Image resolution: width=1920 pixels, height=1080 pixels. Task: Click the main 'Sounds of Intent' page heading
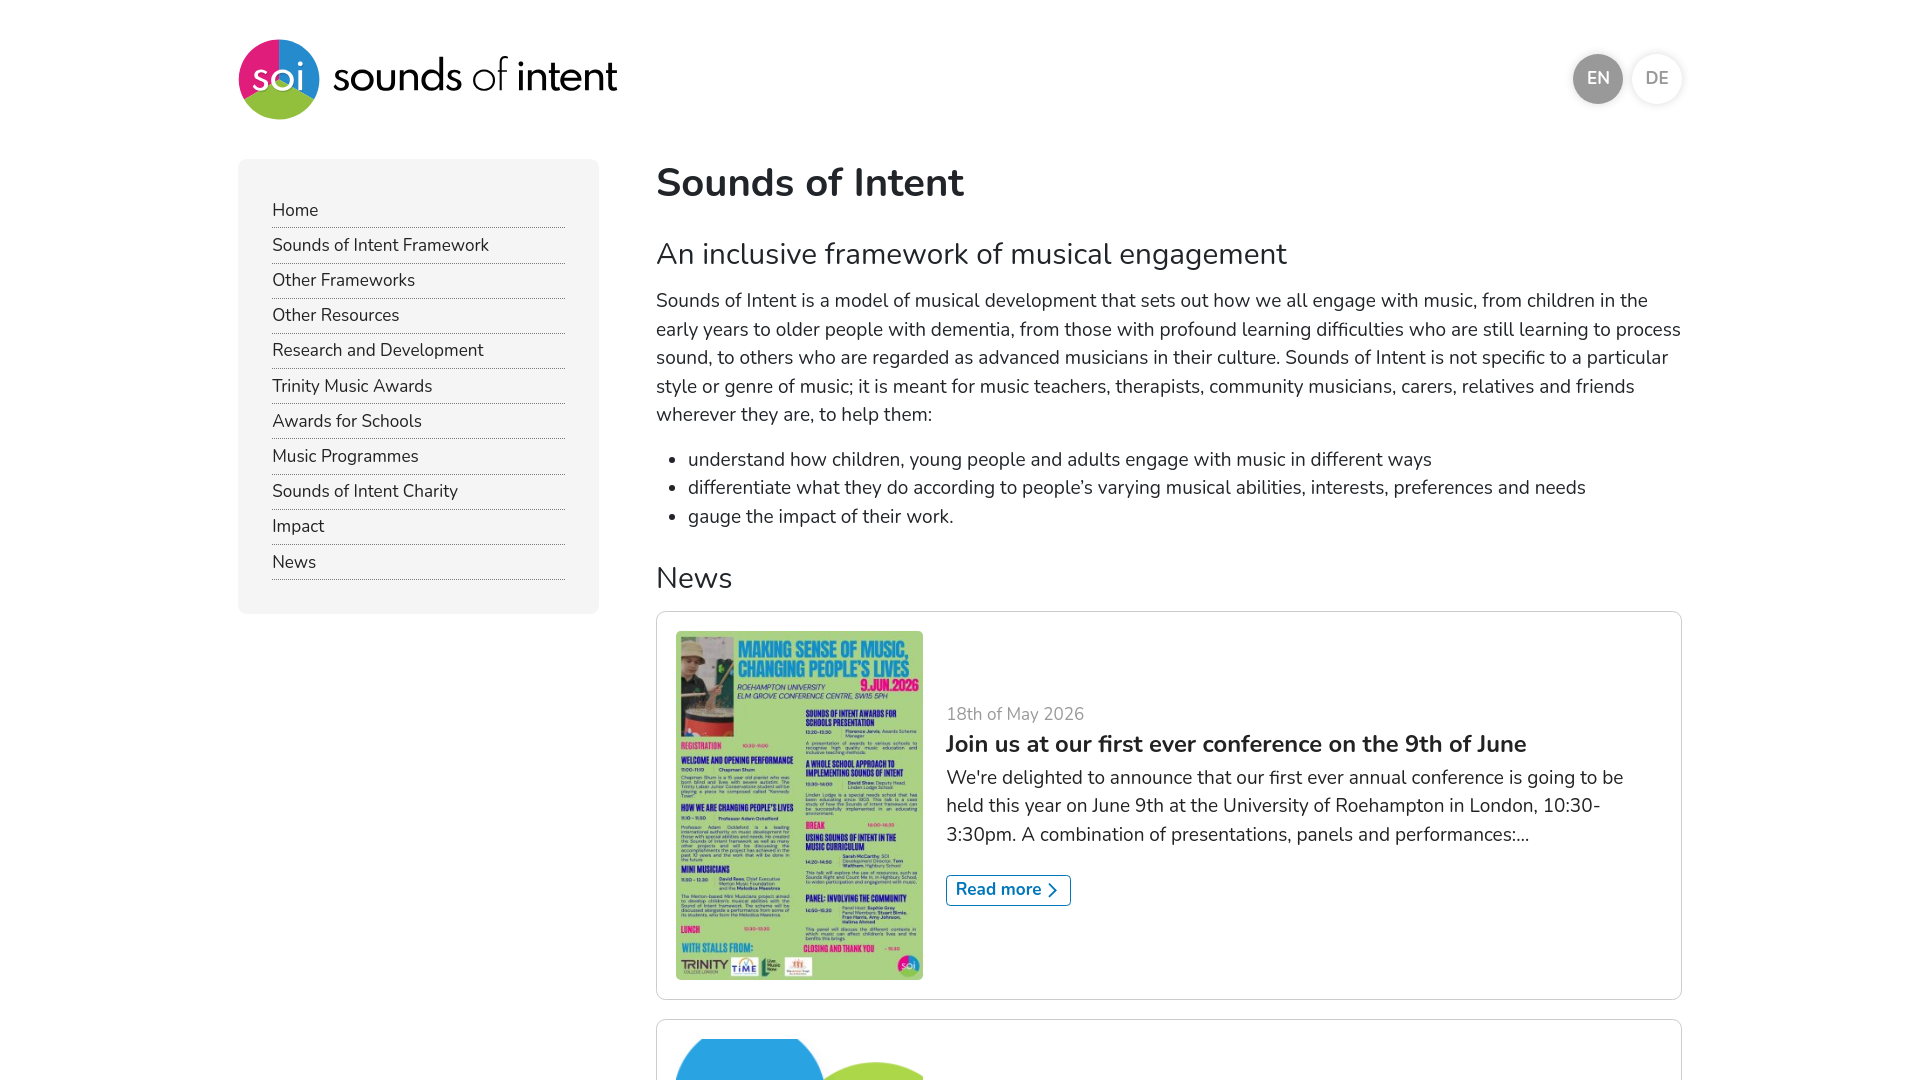tap(810, 183)
